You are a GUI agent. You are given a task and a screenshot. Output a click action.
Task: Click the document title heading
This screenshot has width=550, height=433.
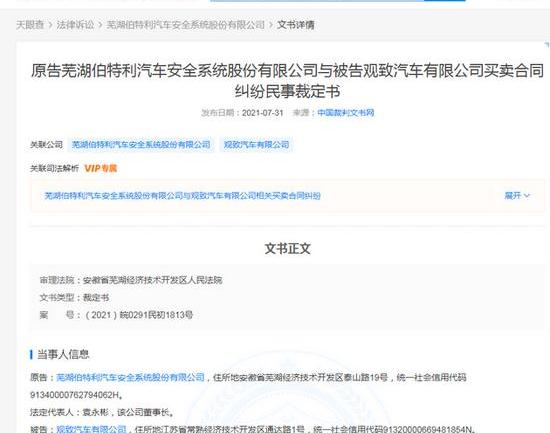pyautogui.click(x=287, y=81)
